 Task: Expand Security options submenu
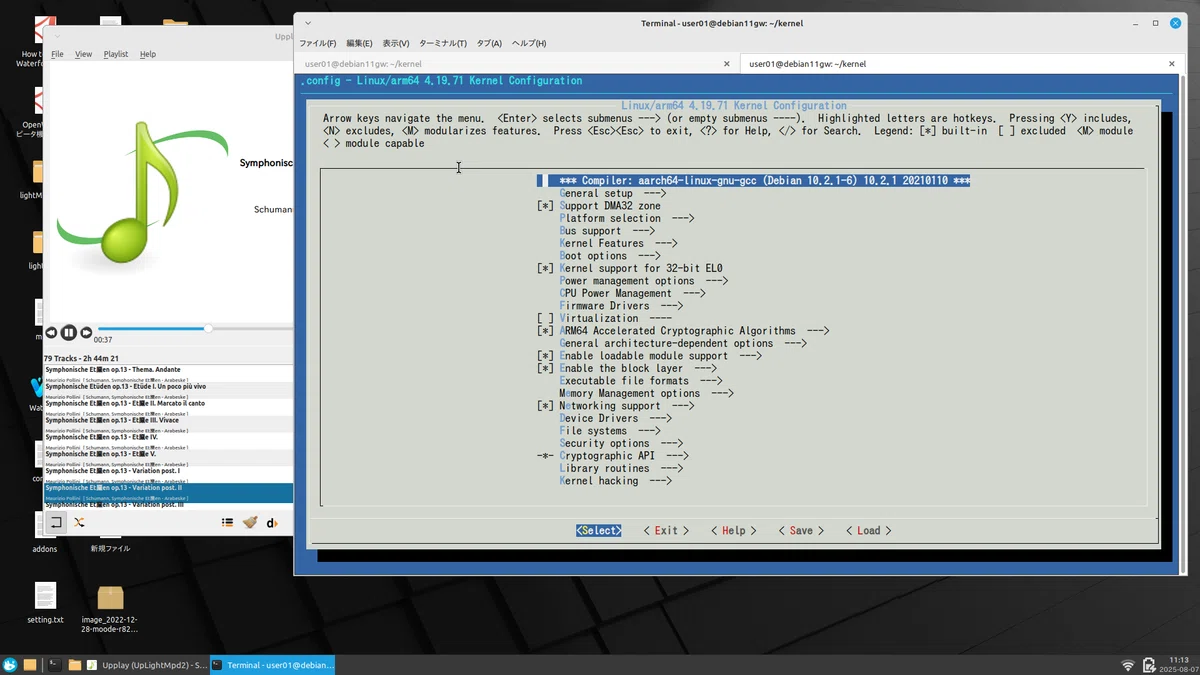622,443
